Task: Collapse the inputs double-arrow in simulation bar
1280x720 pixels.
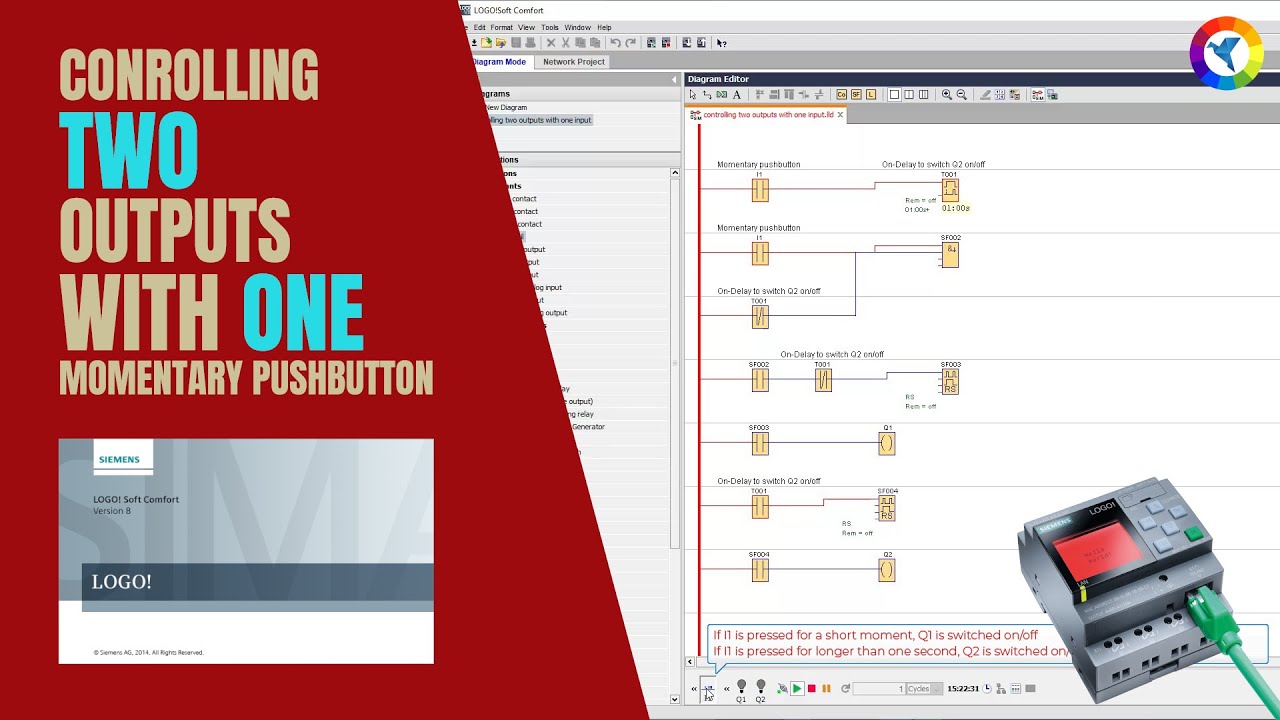Action: coord(694,689)
